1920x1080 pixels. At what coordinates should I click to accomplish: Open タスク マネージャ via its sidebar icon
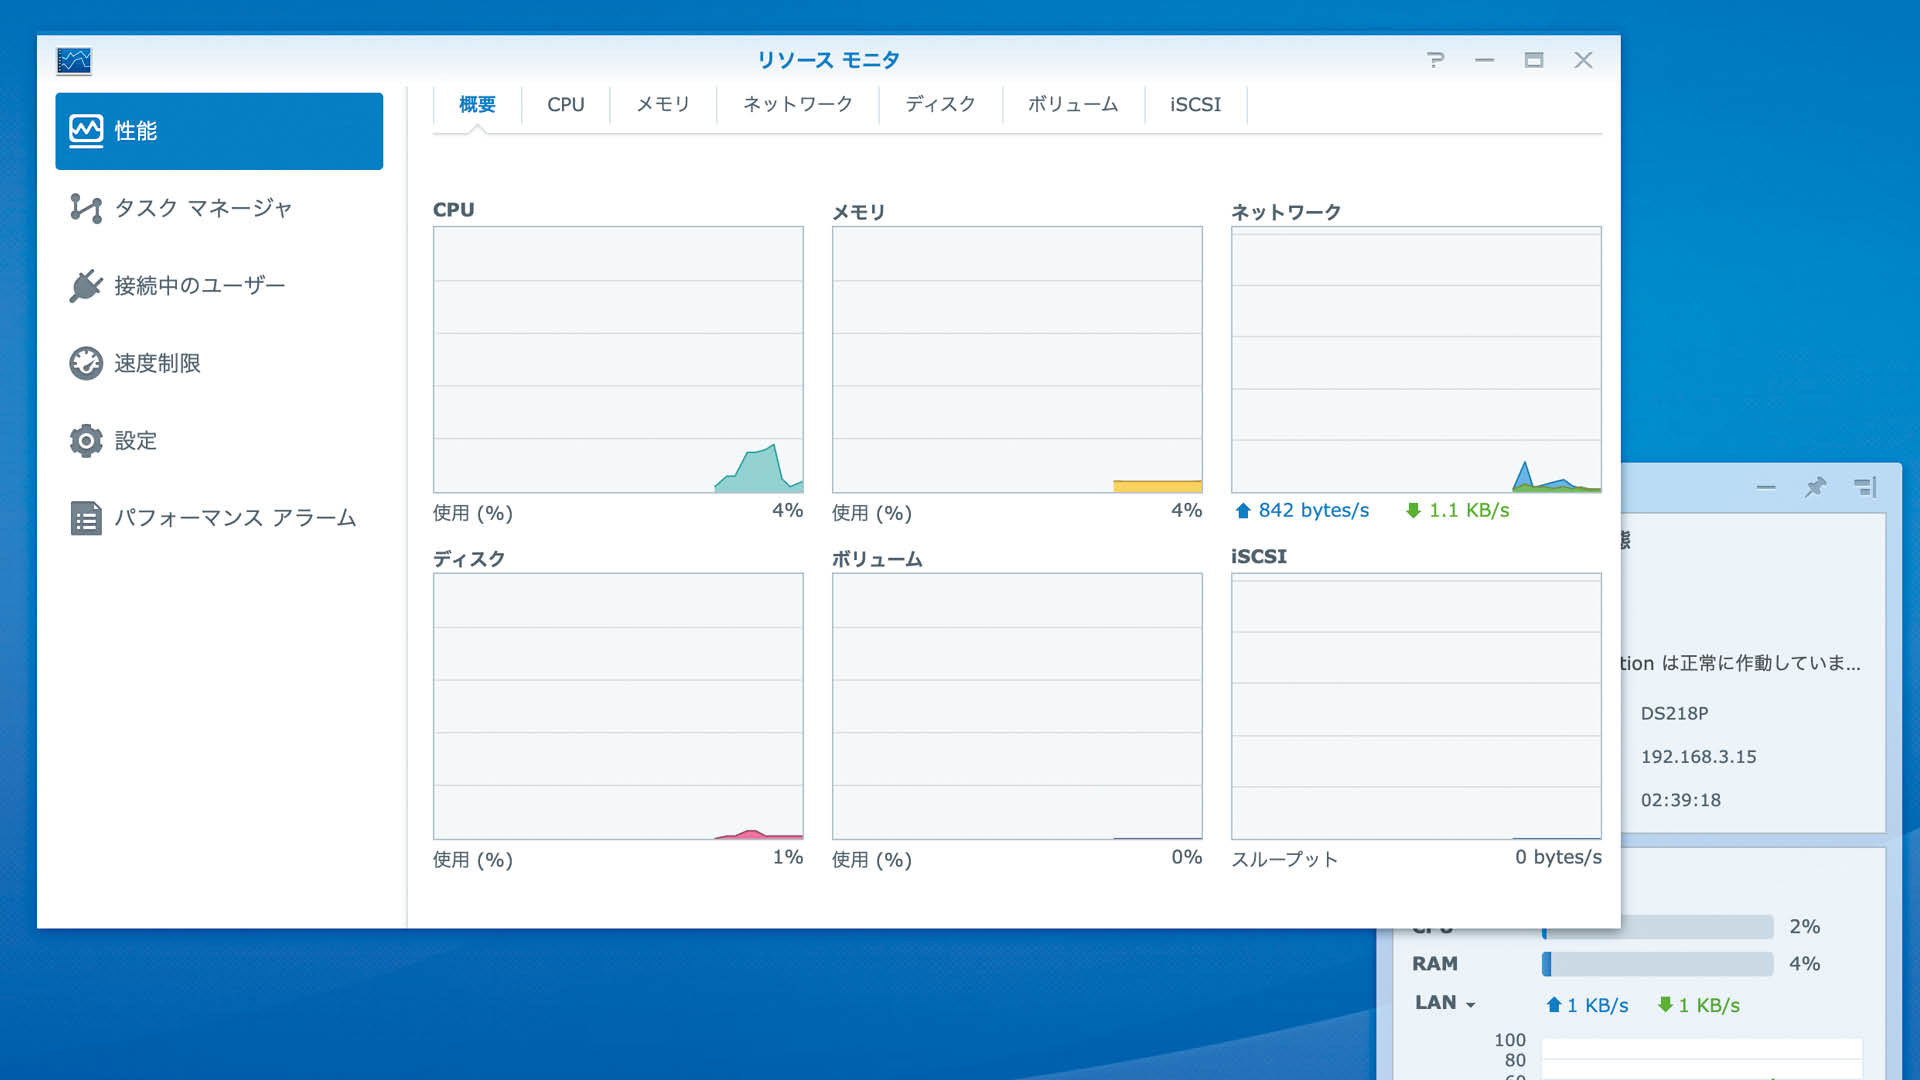pyautogui.click(x=86, y=208)
